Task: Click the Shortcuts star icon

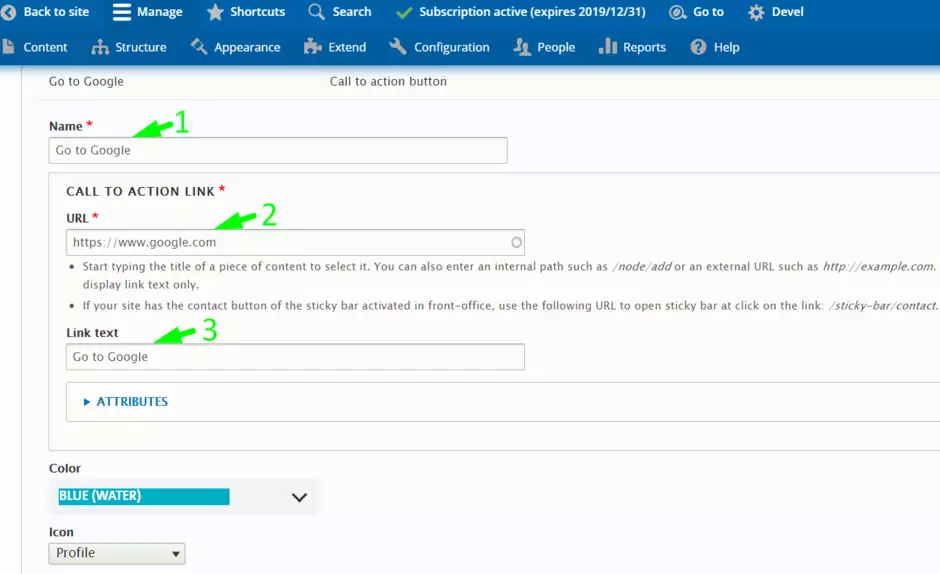Action: tap(215, 12)
